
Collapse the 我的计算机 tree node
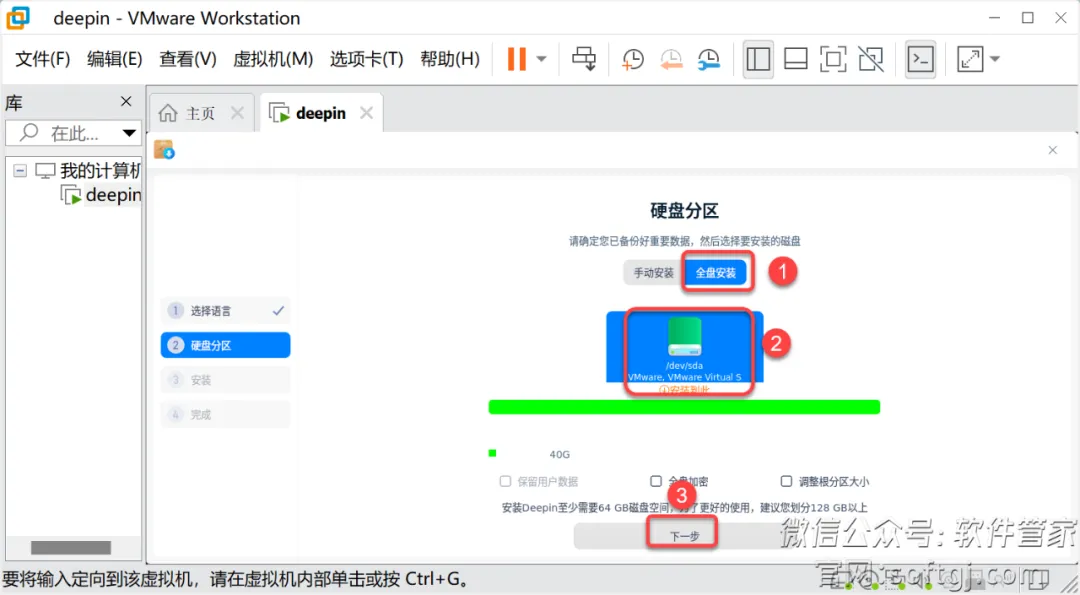(20, 170)
